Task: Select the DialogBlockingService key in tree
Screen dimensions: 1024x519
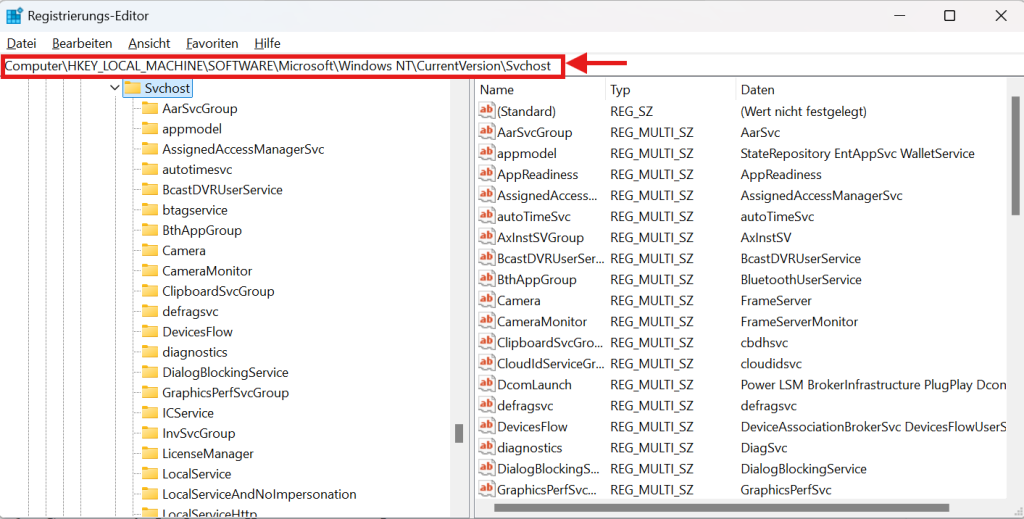Action: point(225,372)
